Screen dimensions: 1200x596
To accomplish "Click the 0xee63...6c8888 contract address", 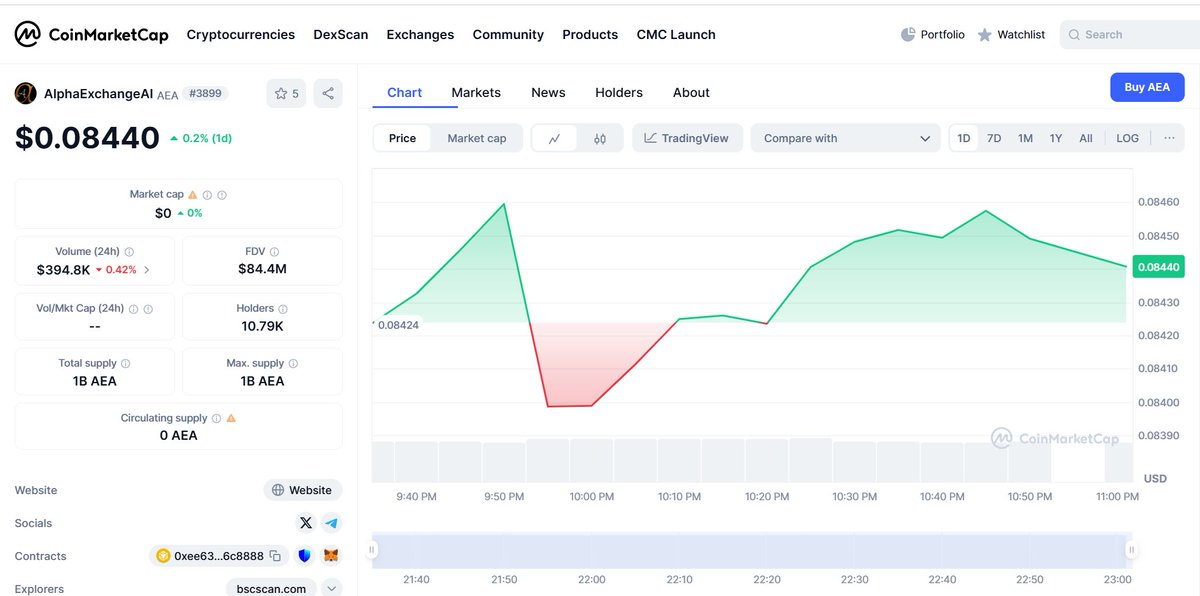I will (x=219, y=556).
